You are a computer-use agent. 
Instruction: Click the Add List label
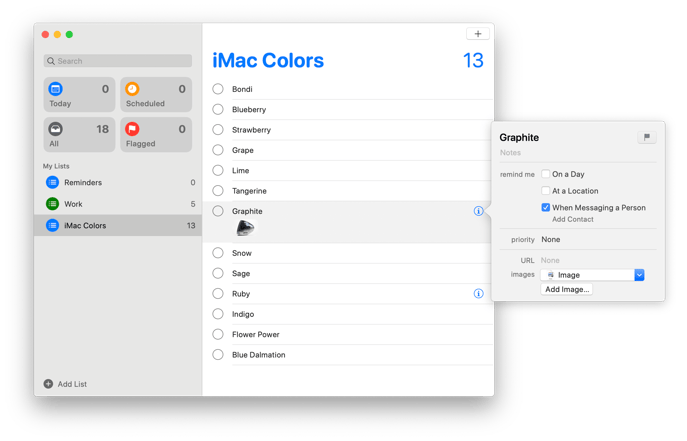[72, 384]
